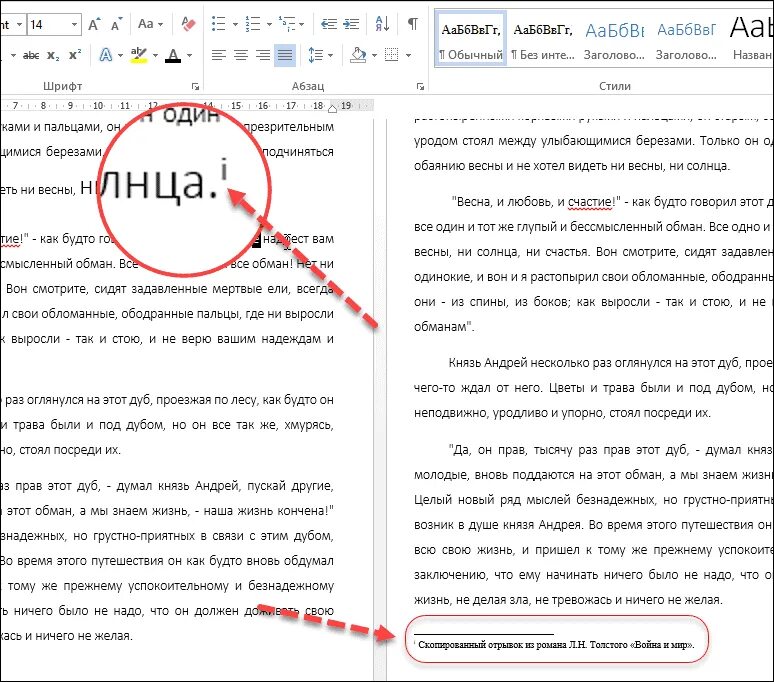This screenshot has width=774, height=682.
Task: Click the right indent marker on the ruler
Action: pyautogui.click(x=332, y=109)
